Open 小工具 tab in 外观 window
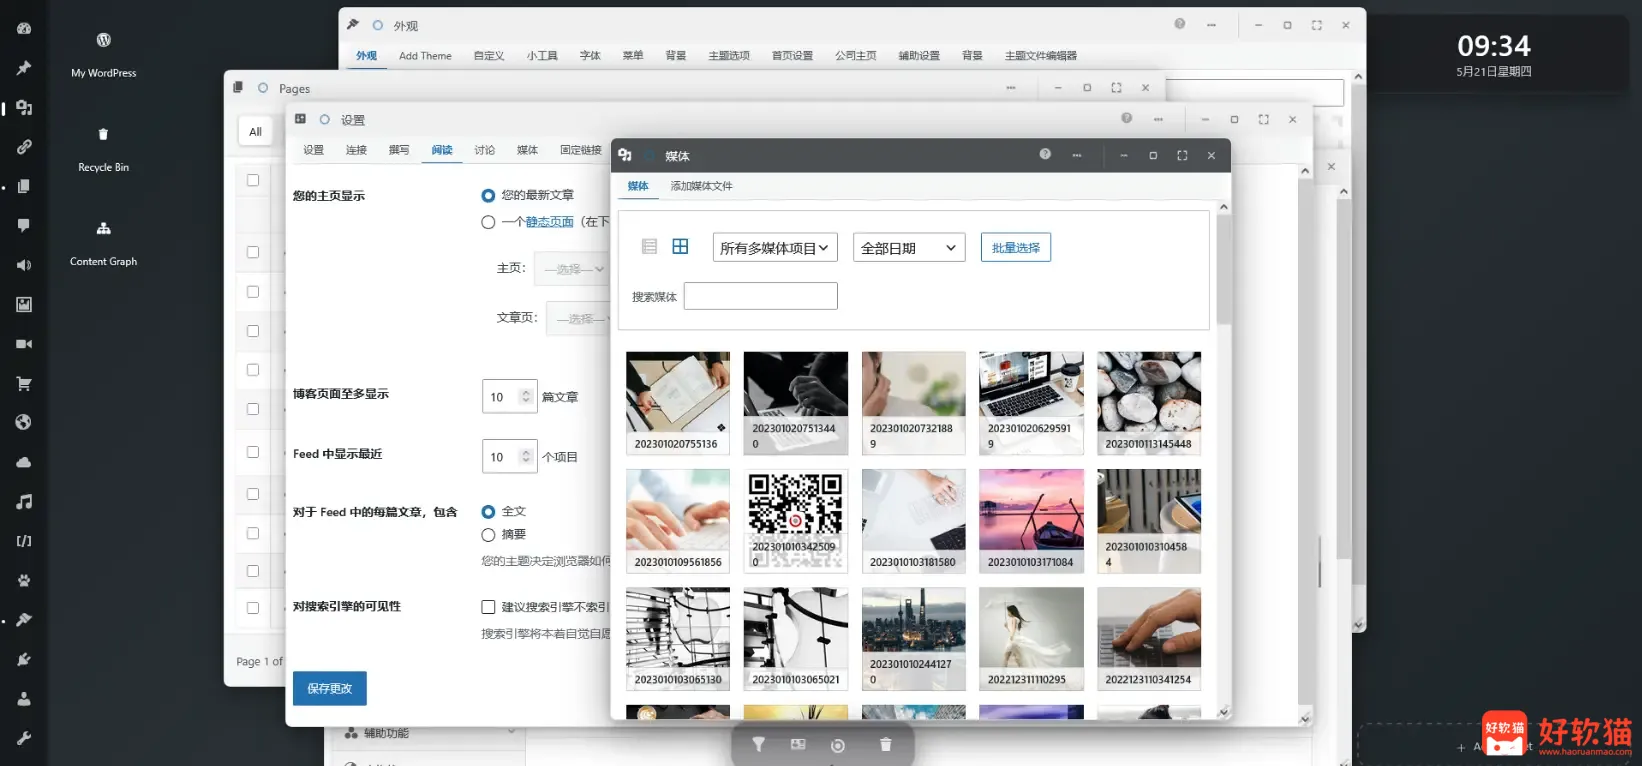 542,56
